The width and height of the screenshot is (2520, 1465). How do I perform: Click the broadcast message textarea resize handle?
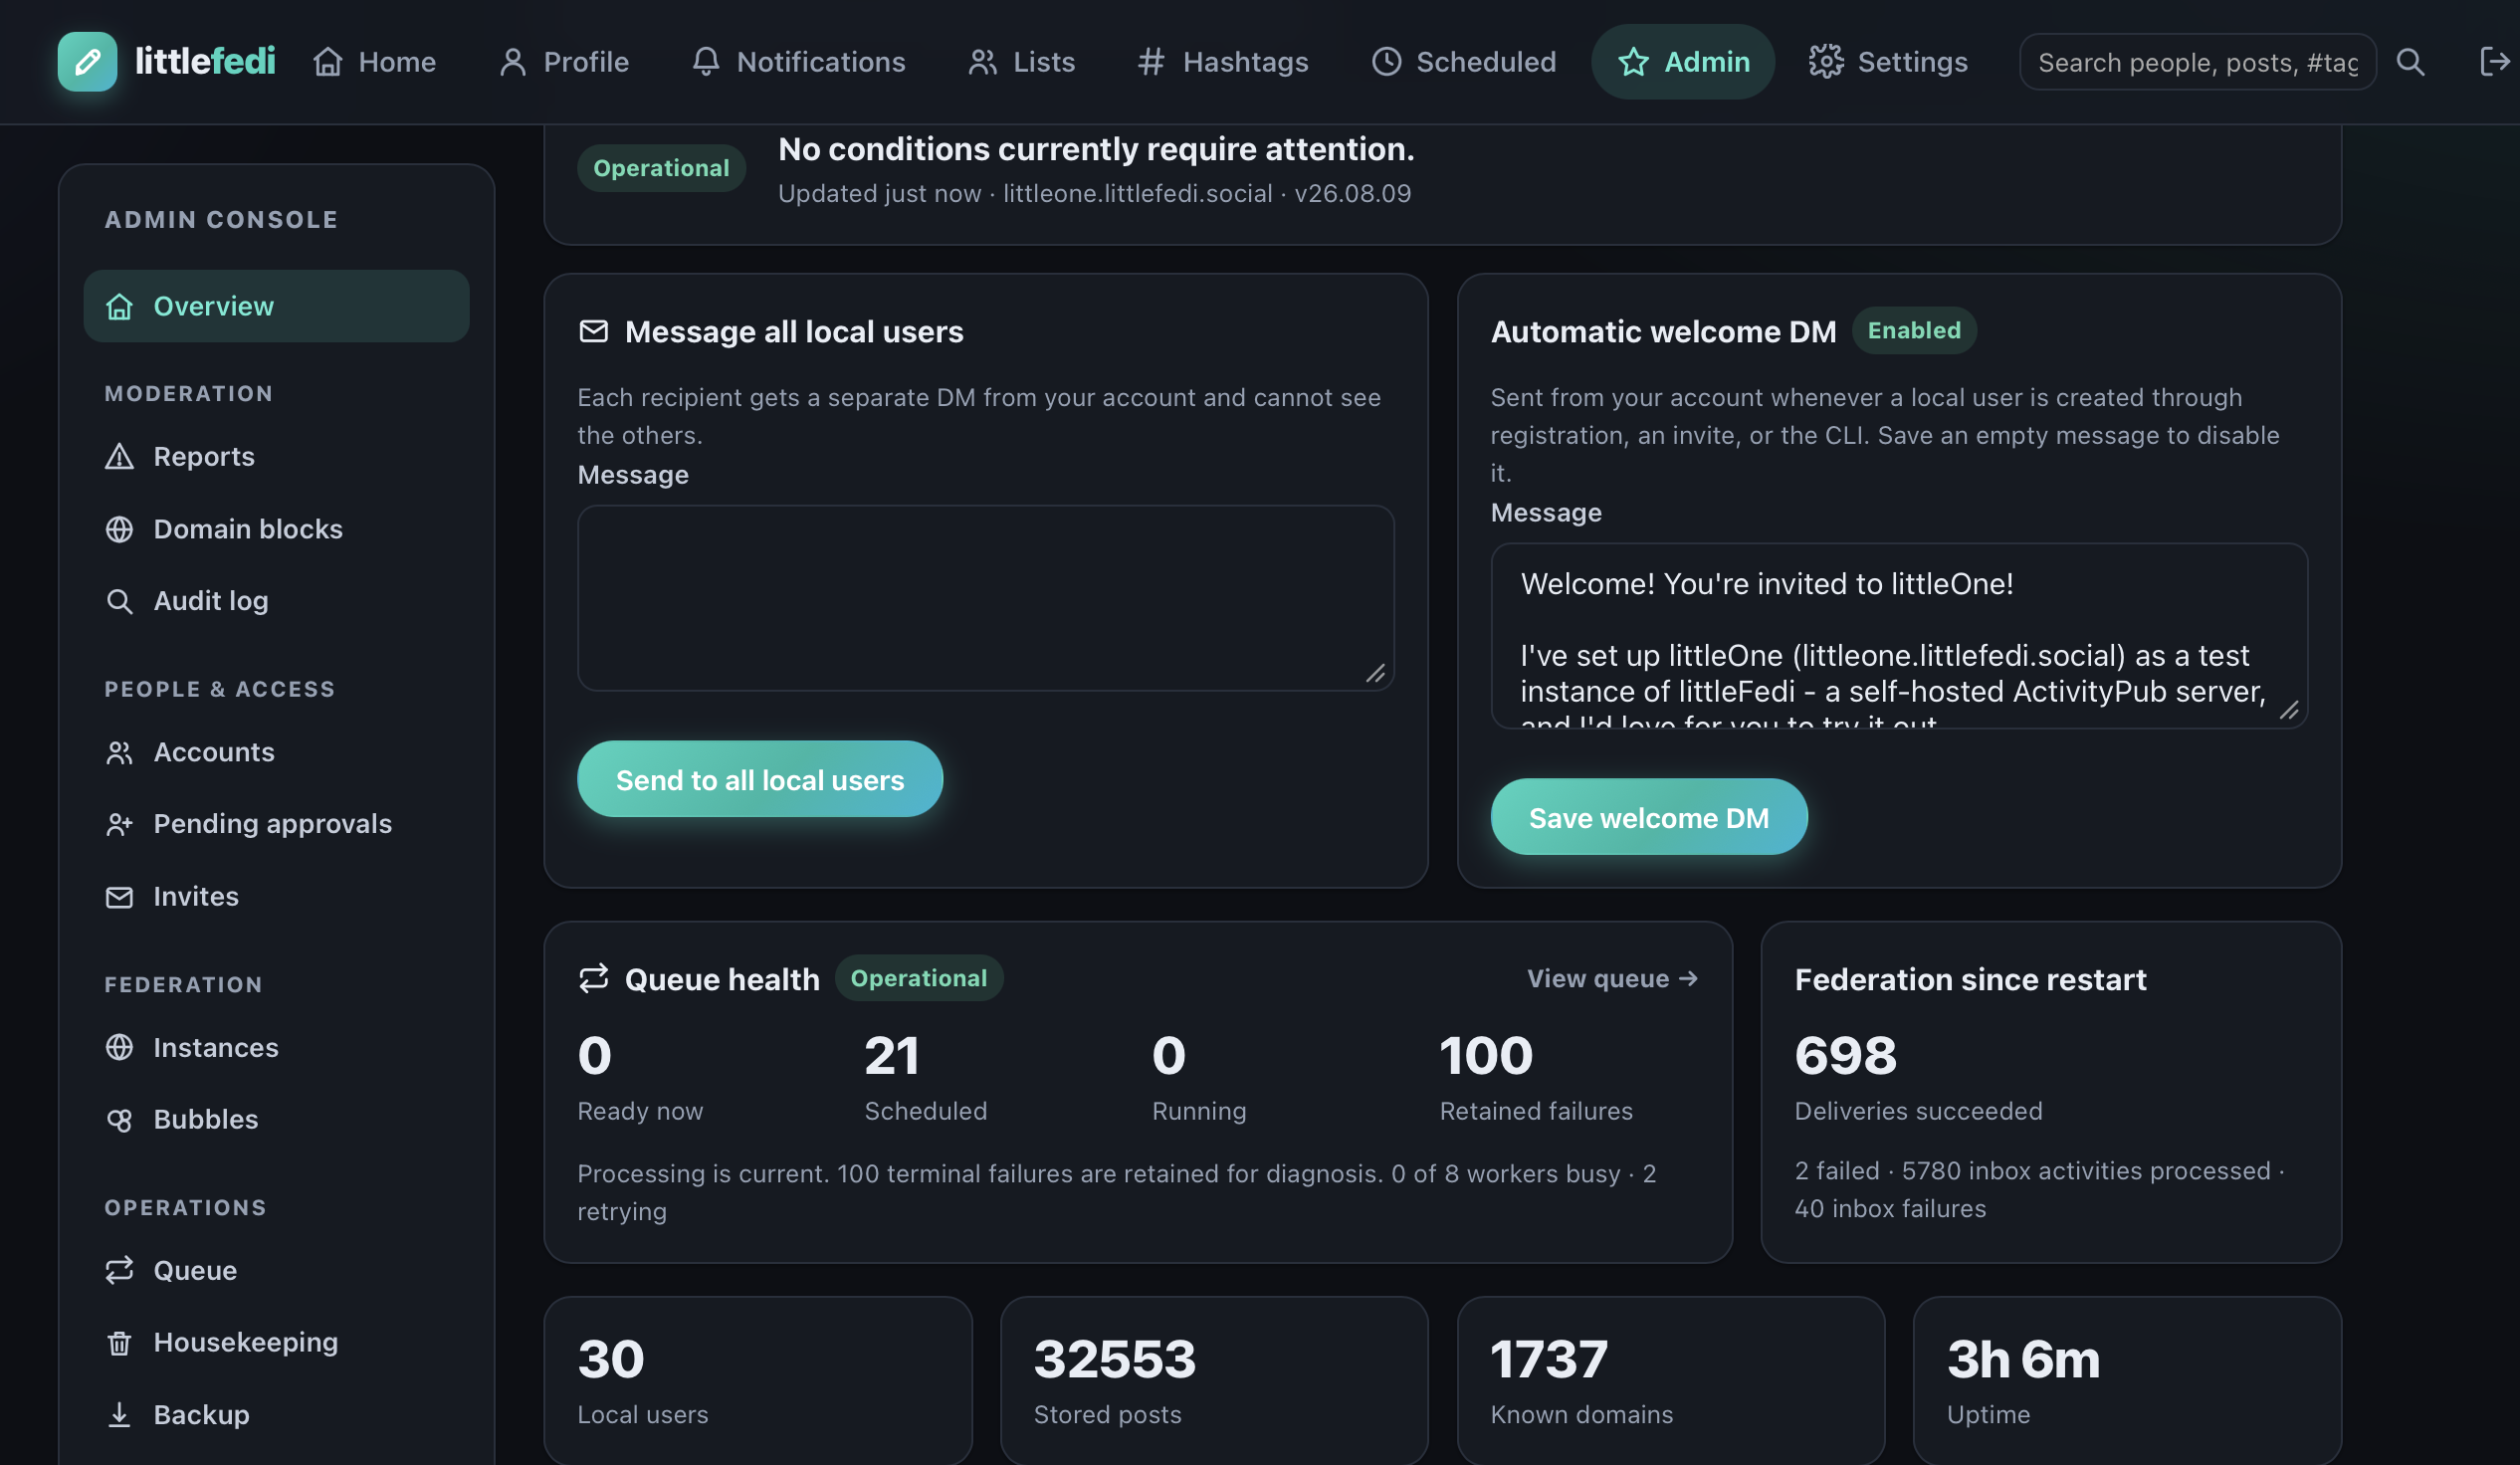[1376, 674]
